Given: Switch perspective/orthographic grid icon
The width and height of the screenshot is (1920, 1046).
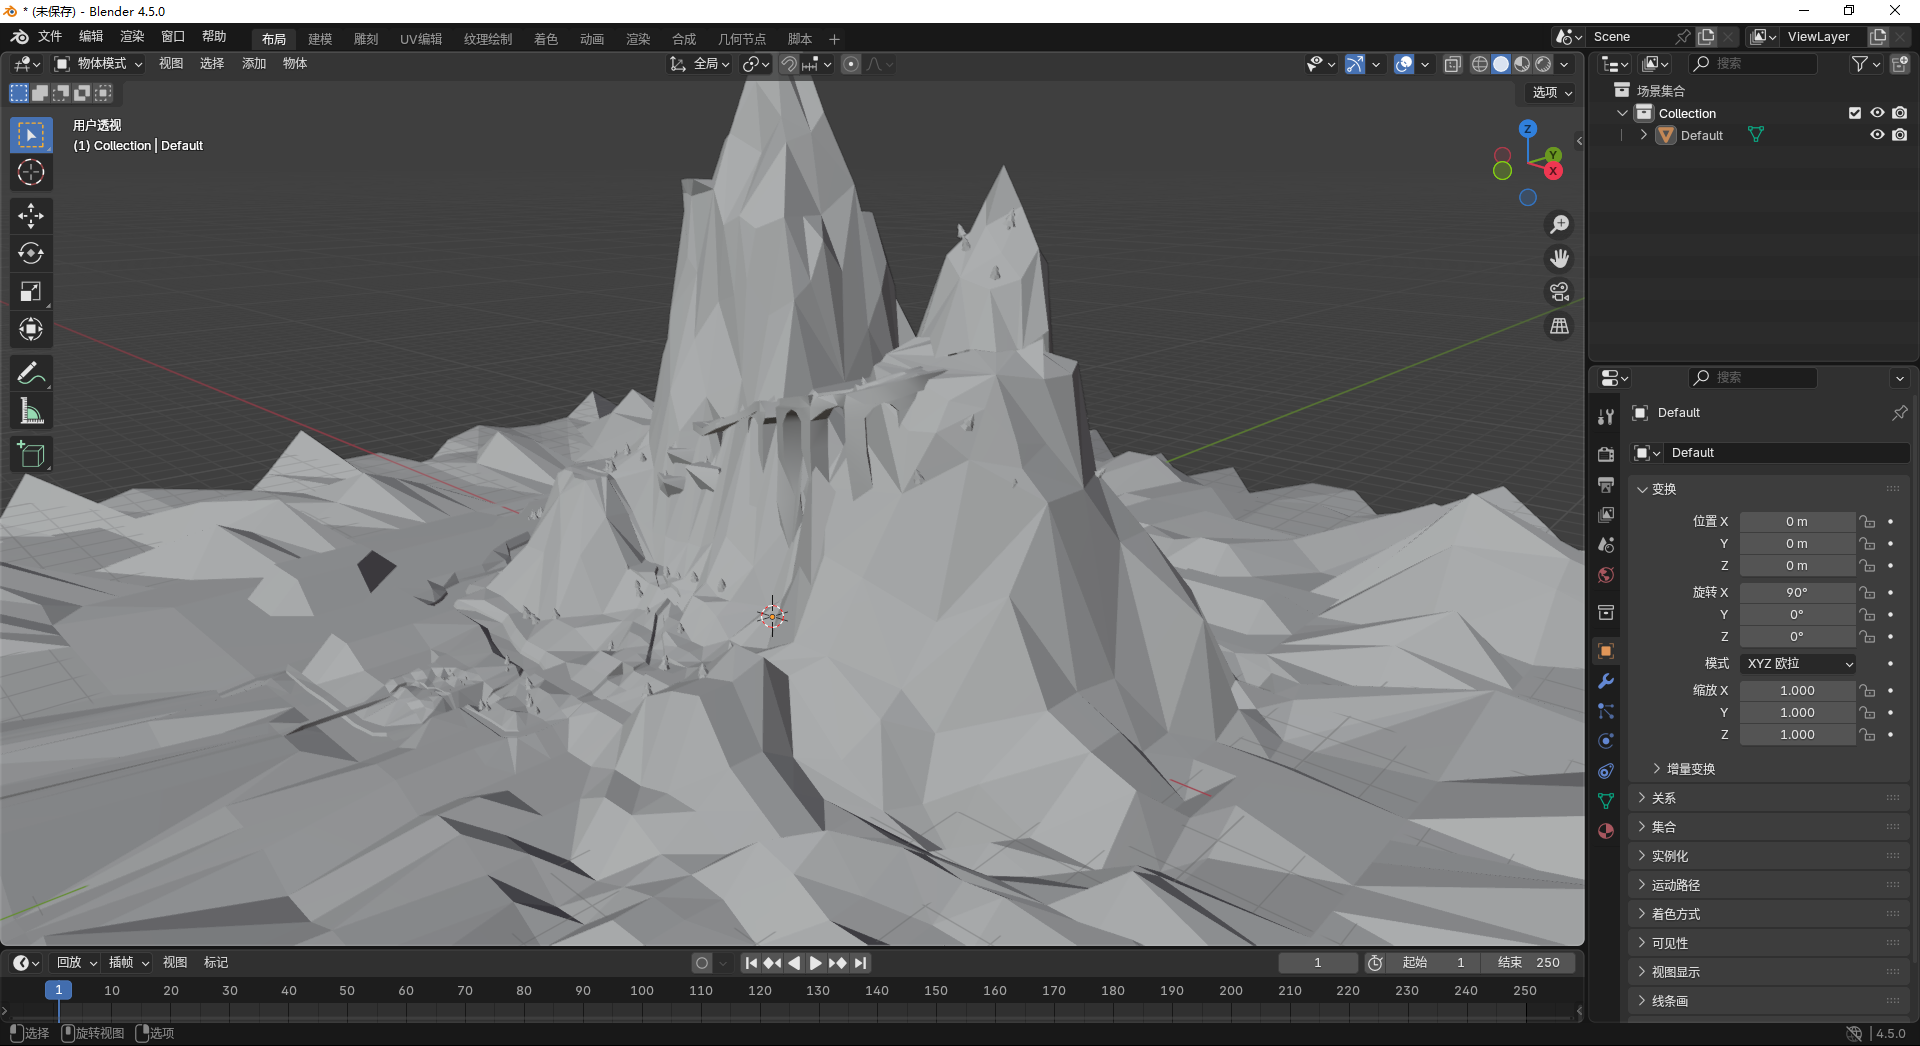Looking at the screenshot, I should pos(1559,326).
